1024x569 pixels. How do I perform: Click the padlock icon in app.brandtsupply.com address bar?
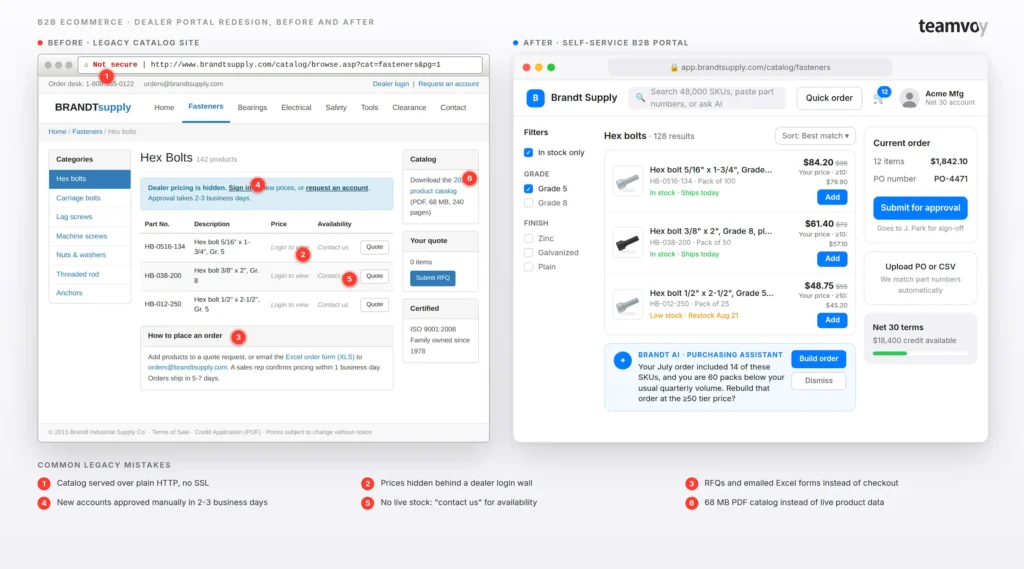click(674, 67)
